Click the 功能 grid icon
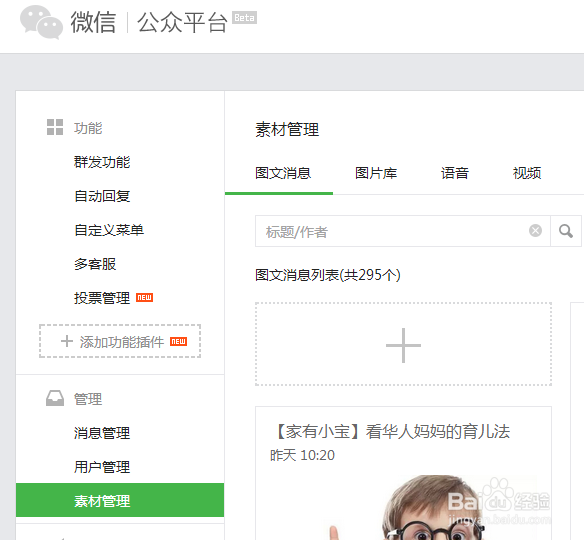 (x=55, y=127)
